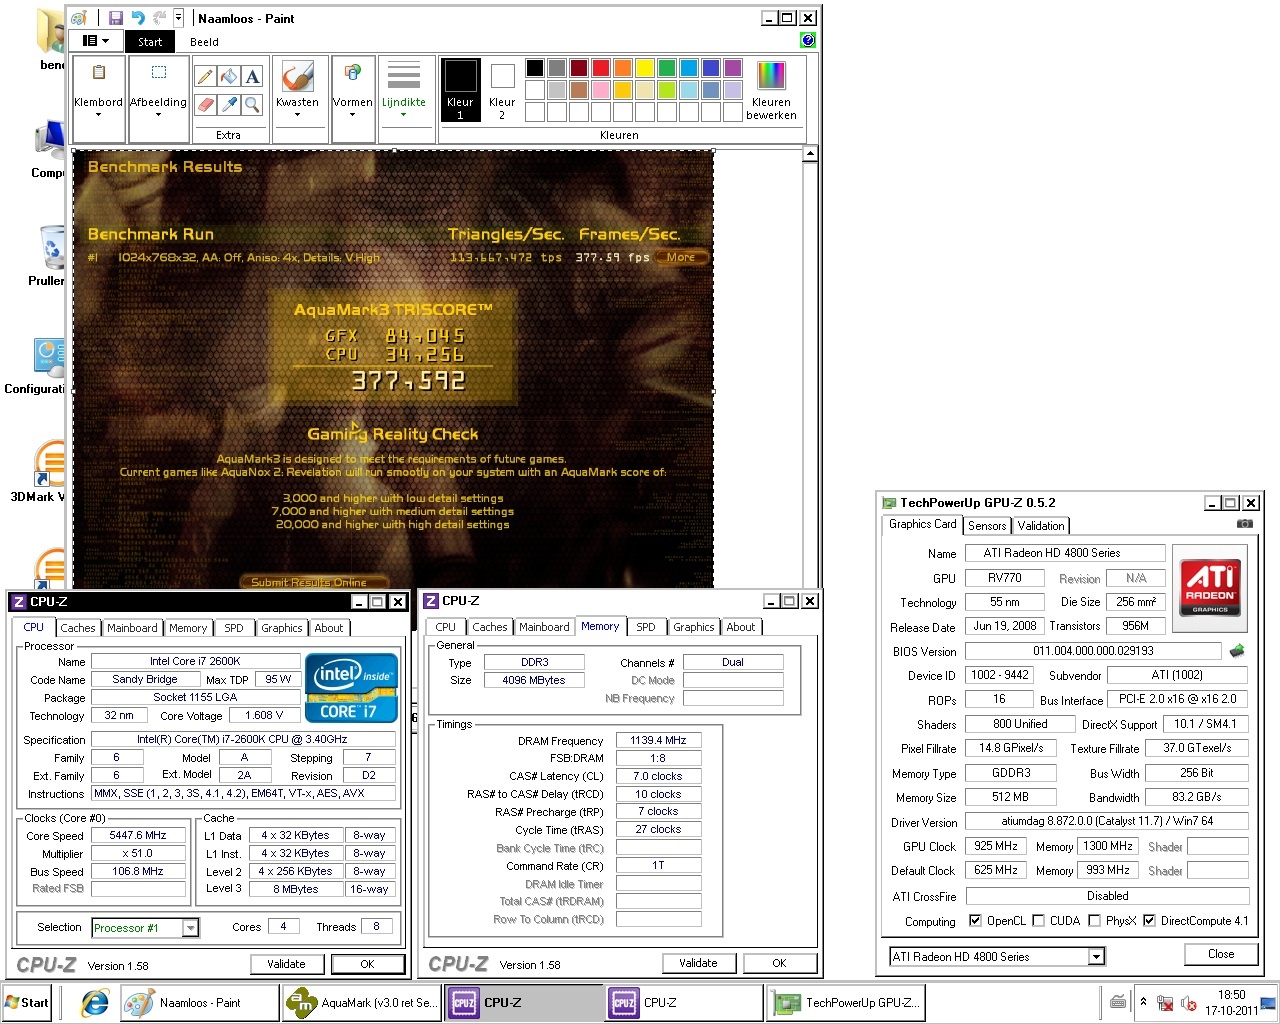Select the Color picker eyedropper tool
The width and height of the screenshot is (1280, 1024).
[229, 104]
